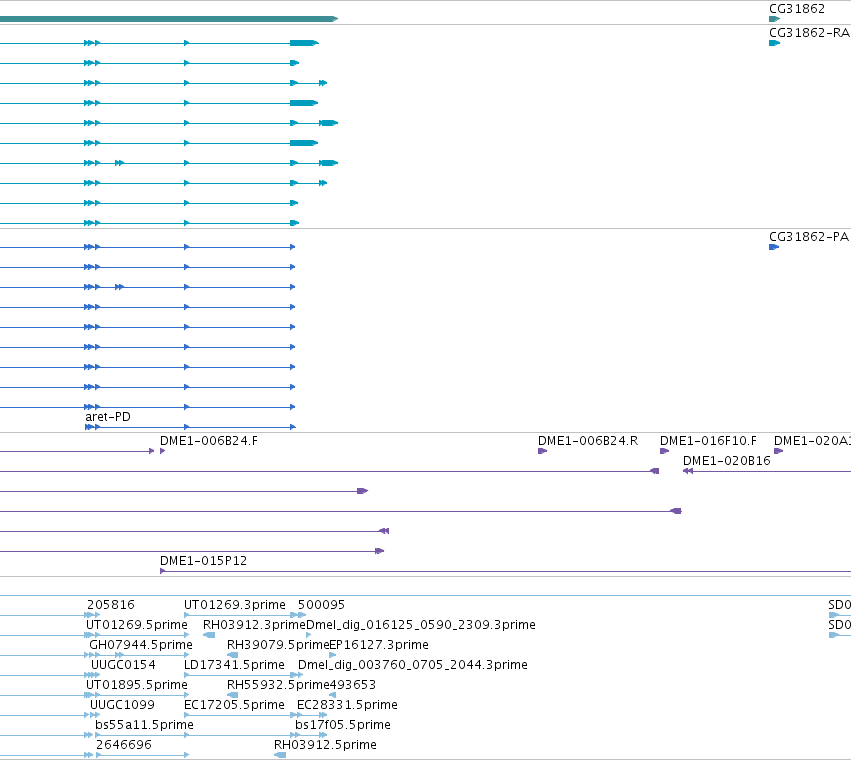The width and height of the screenshot is (851, 760).
Task: Click the DME1-020B16 label
Action: pyautogui.click(x=727, y=461)
